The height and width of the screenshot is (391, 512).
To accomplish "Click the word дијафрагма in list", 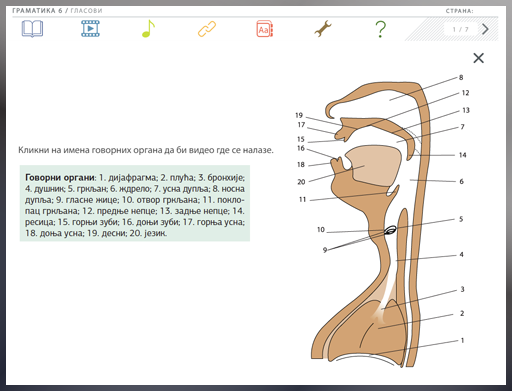I will [132, 178].
